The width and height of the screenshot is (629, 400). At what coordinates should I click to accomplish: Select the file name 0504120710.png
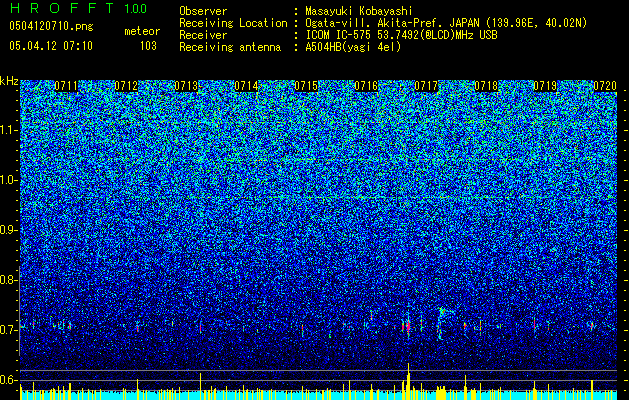pos(51,26)
